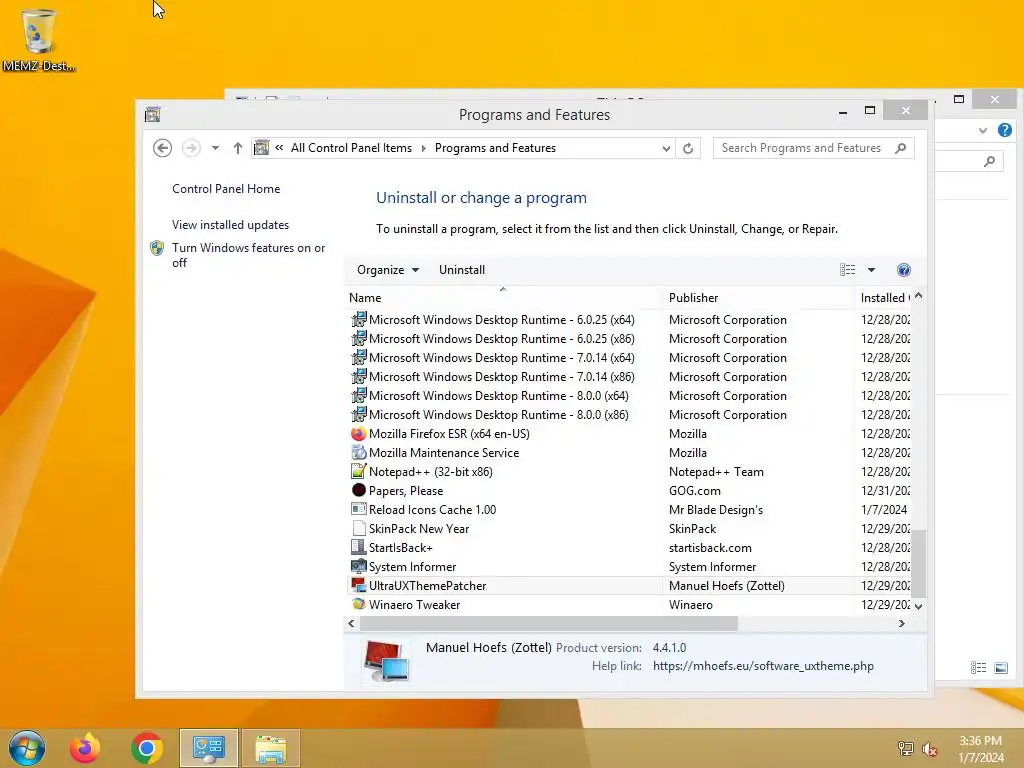Click the 1/7/2024 installed date cell
This screenshot has width=1024, height=768.
coord(884,509)
